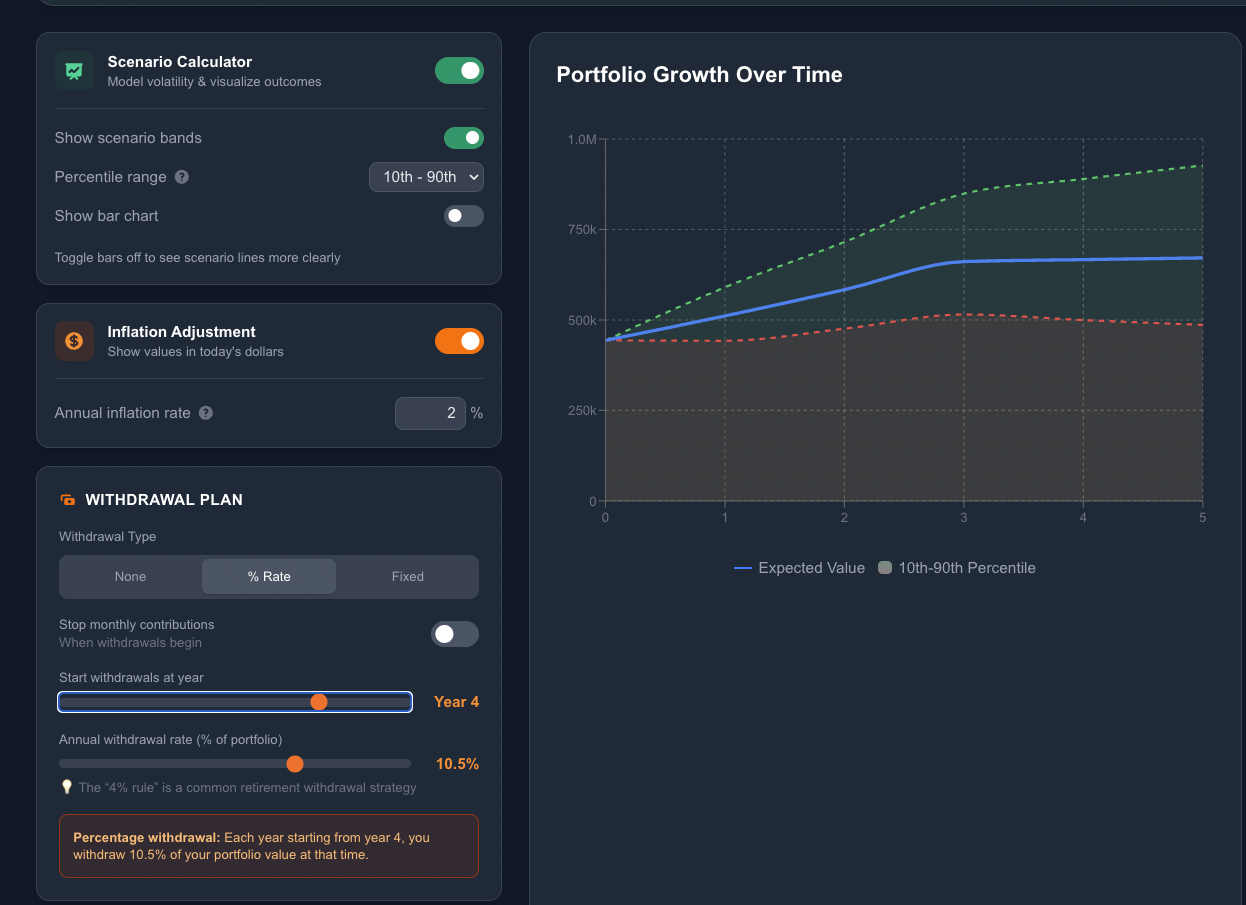Enable the Show bar chart toggle
1246x905 pixels.
[463, 216]
